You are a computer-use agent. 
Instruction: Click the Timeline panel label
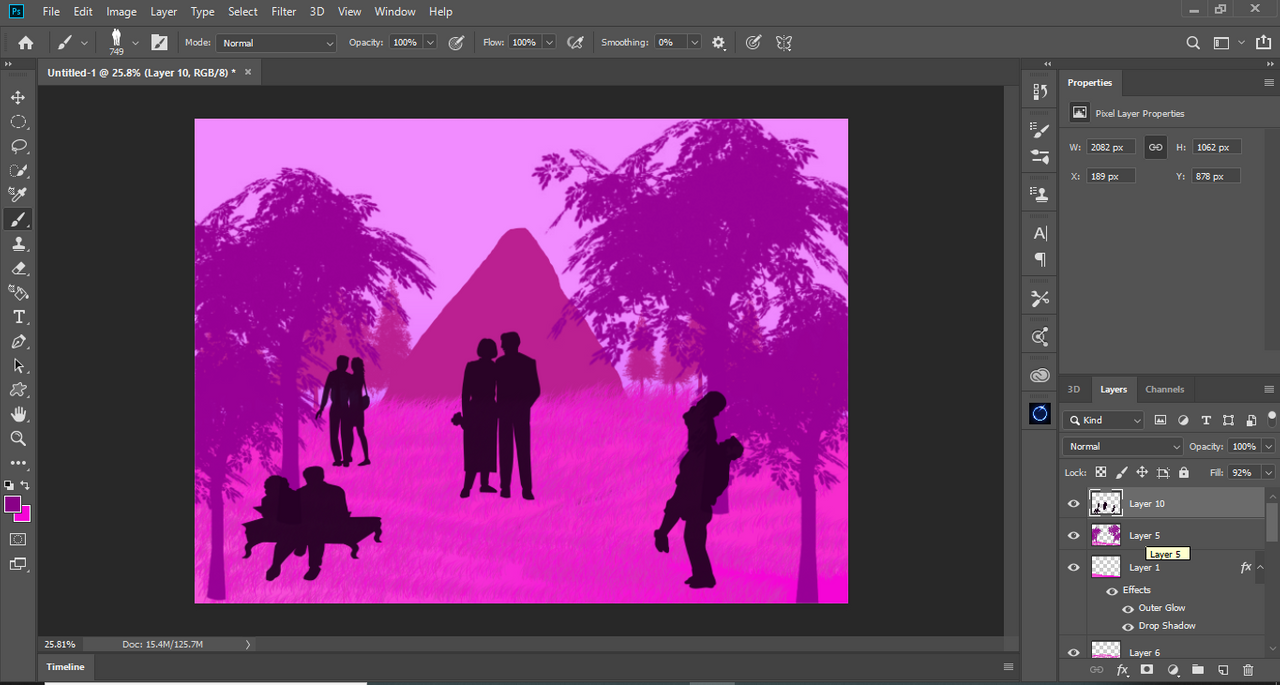point(66,667)
